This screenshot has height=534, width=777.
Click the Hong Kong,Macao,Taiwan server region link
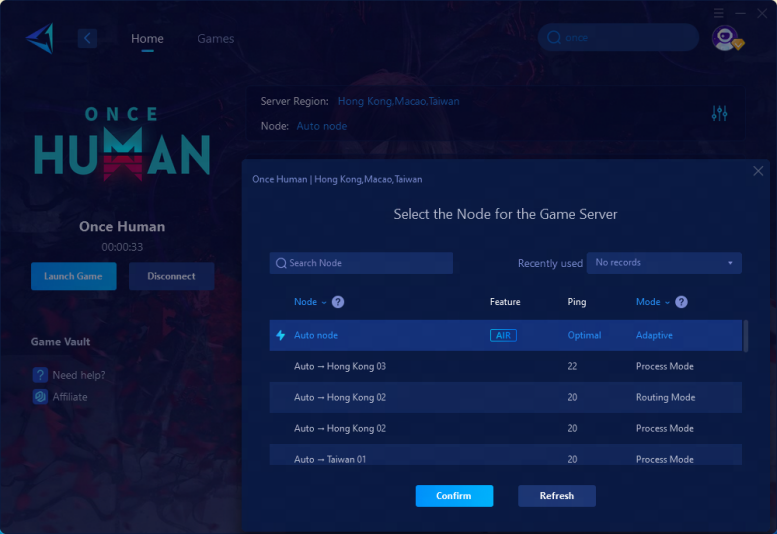[x=398, y=101]
